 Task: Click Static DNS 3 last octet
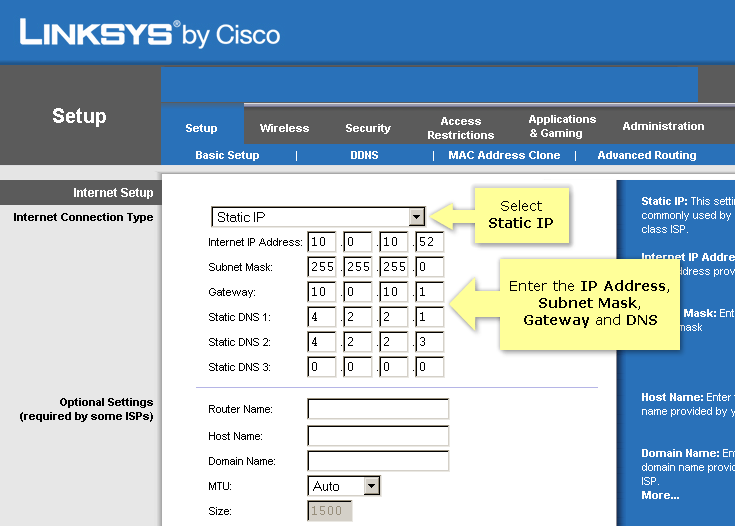429,367
